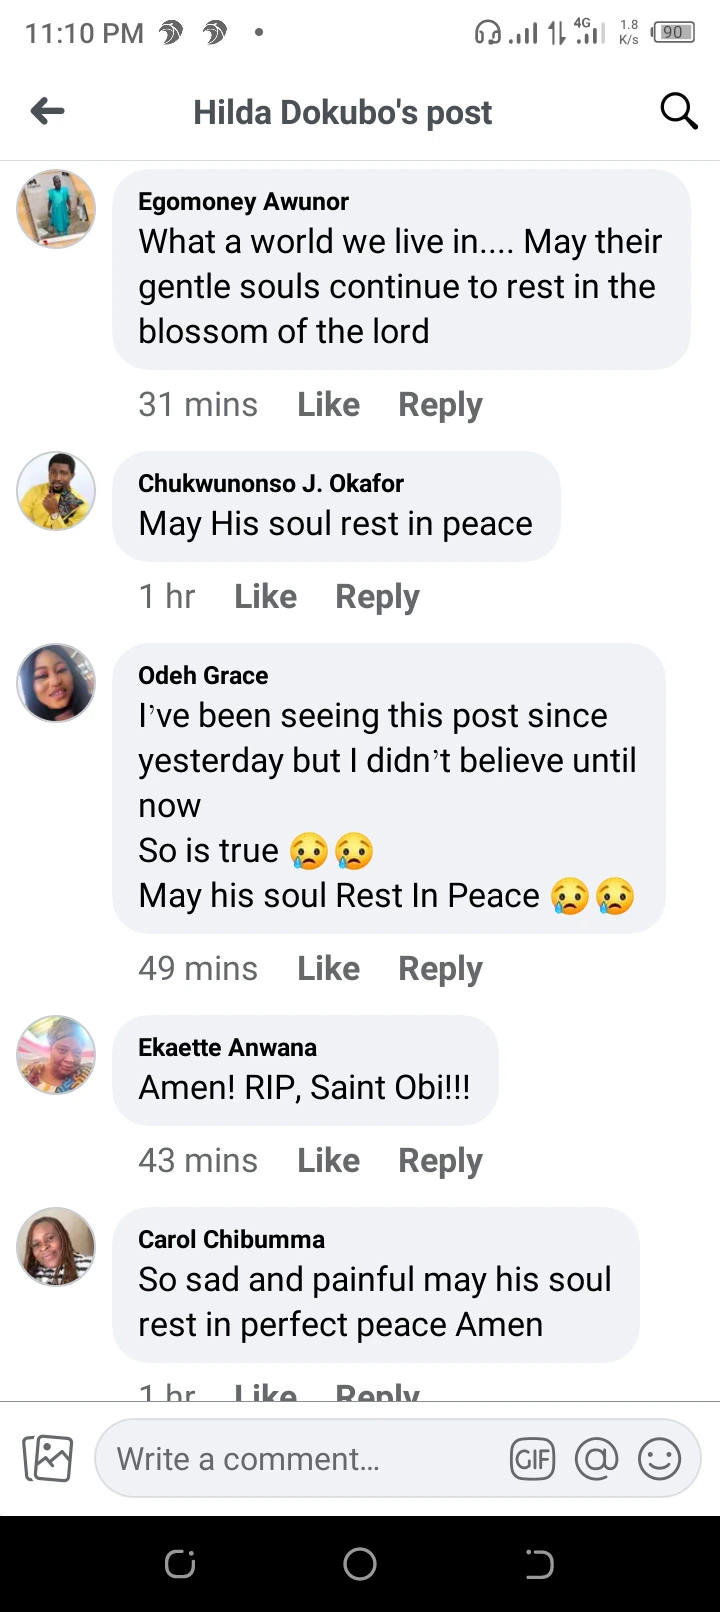Reply to Odeh Grace's comment
The image size is (720, 1612).
point(440,968)
